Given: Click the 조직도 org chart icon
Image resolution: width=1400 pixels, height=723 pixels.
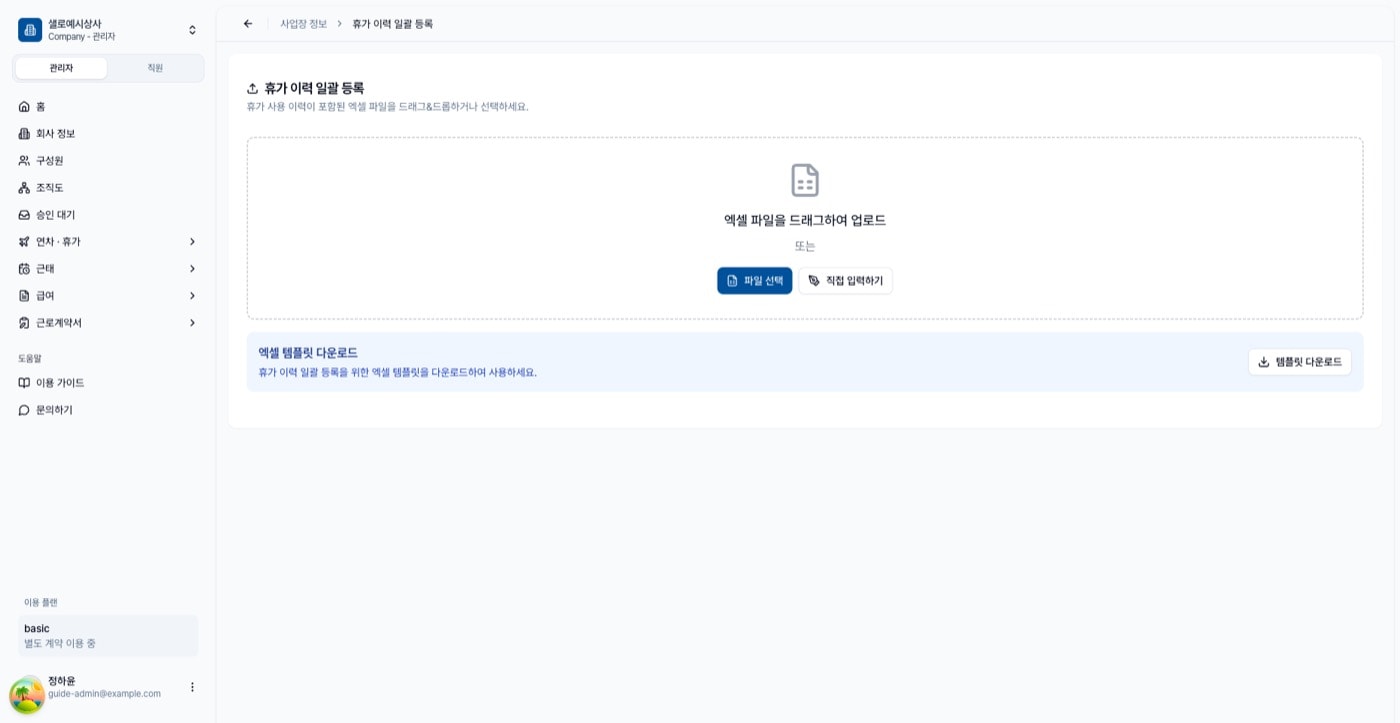Looking at the screenshot, I should tap(24, 187).
